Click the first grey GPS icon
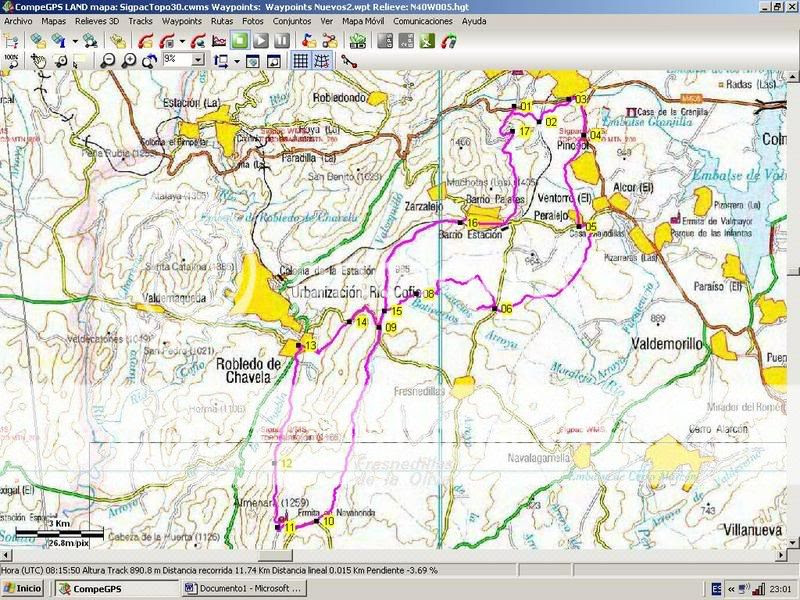Screen dimensions: 800x600 (385, 41)
